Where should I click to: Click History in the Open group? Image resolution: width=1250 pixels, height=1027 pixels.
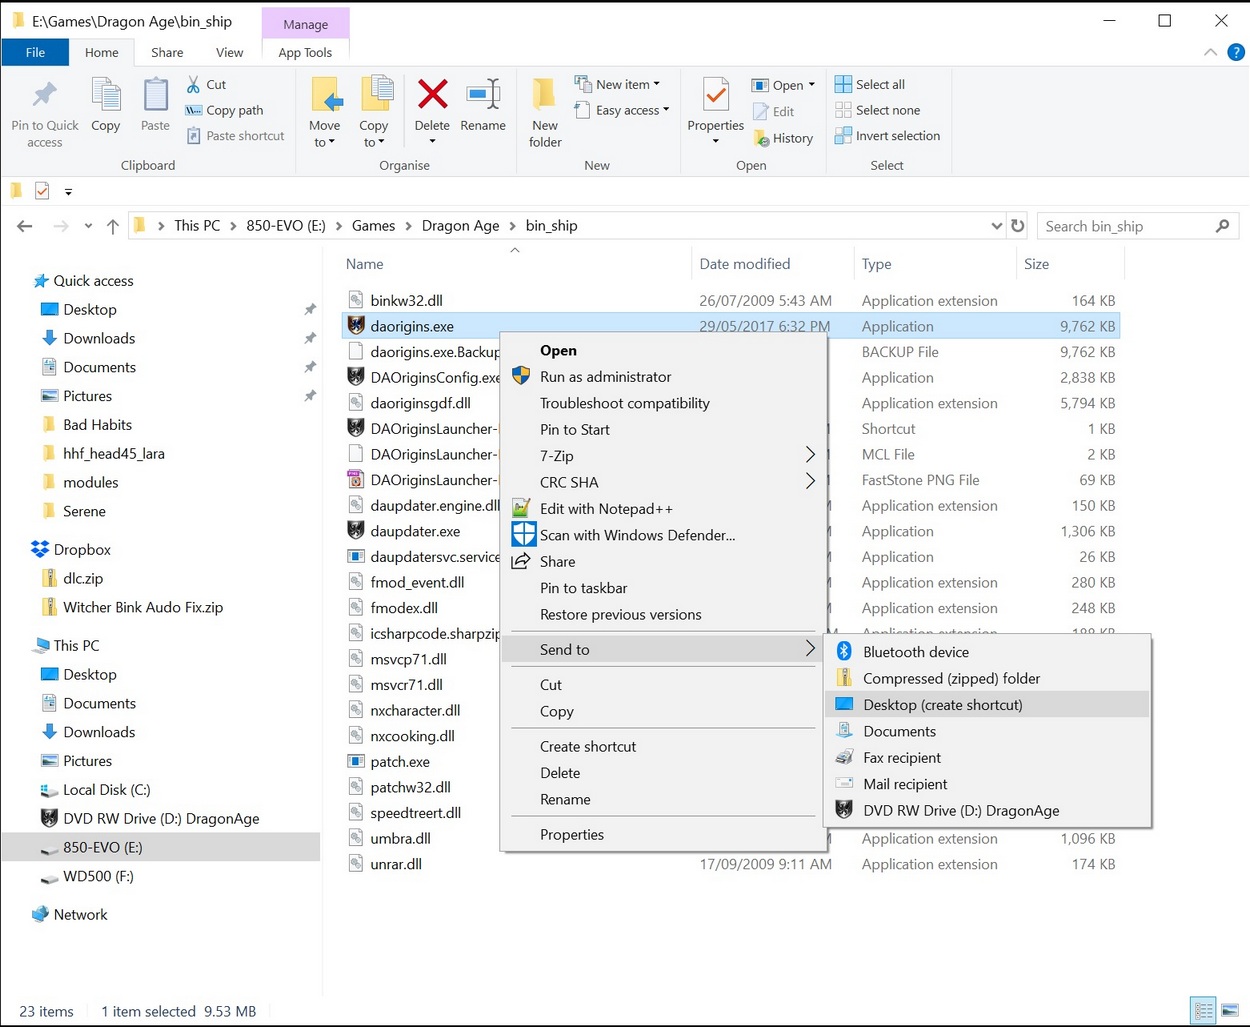click(x=783, y=138)
